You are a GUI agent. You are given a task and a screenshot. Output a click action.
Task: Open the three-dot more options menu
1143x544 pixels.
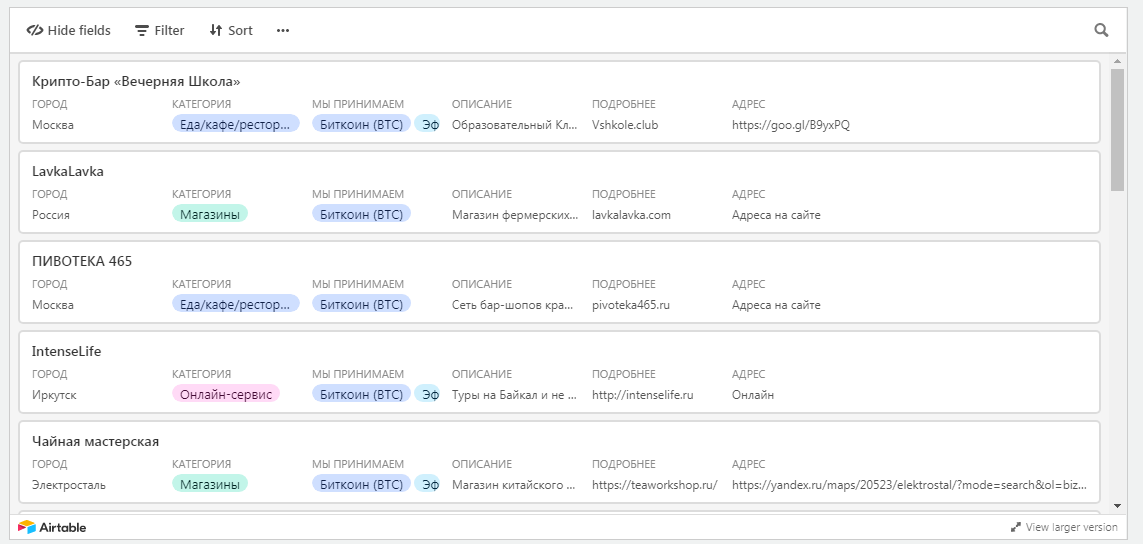pyautogui.click(x=283, y=31)
